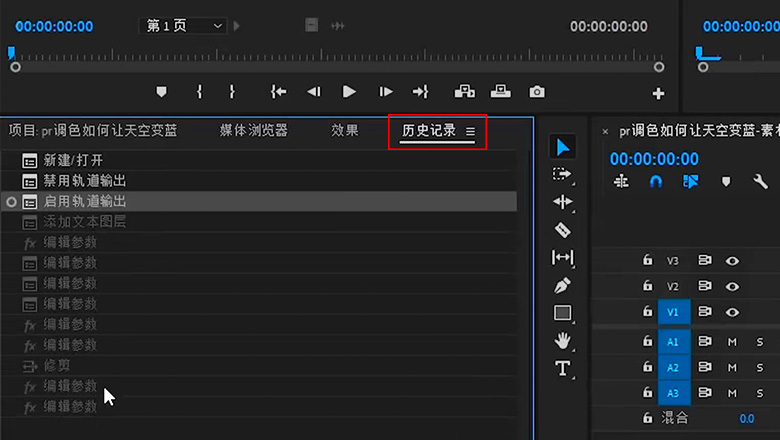Image resolution: width=780 pixels, height=440 pixels.
Task: Click the Mark Out brace button
Action: coord(232,91)
